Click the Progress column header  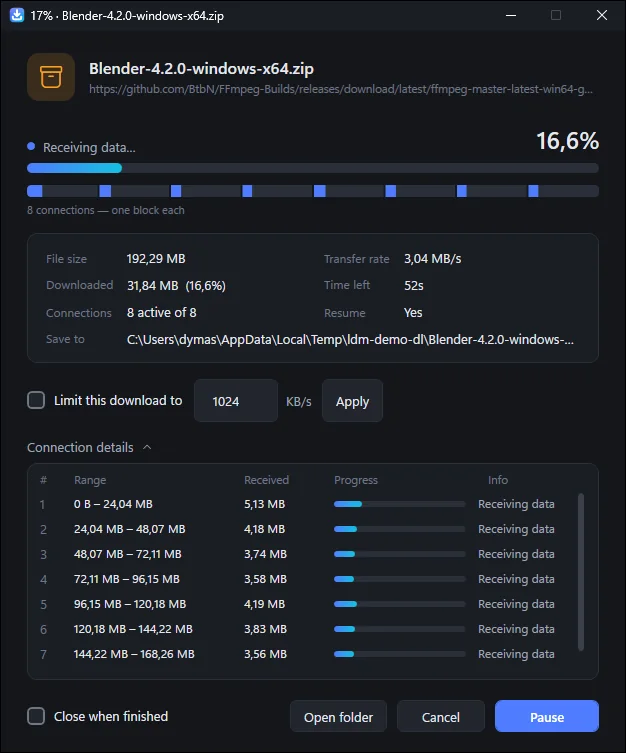(x=356, y=480)
